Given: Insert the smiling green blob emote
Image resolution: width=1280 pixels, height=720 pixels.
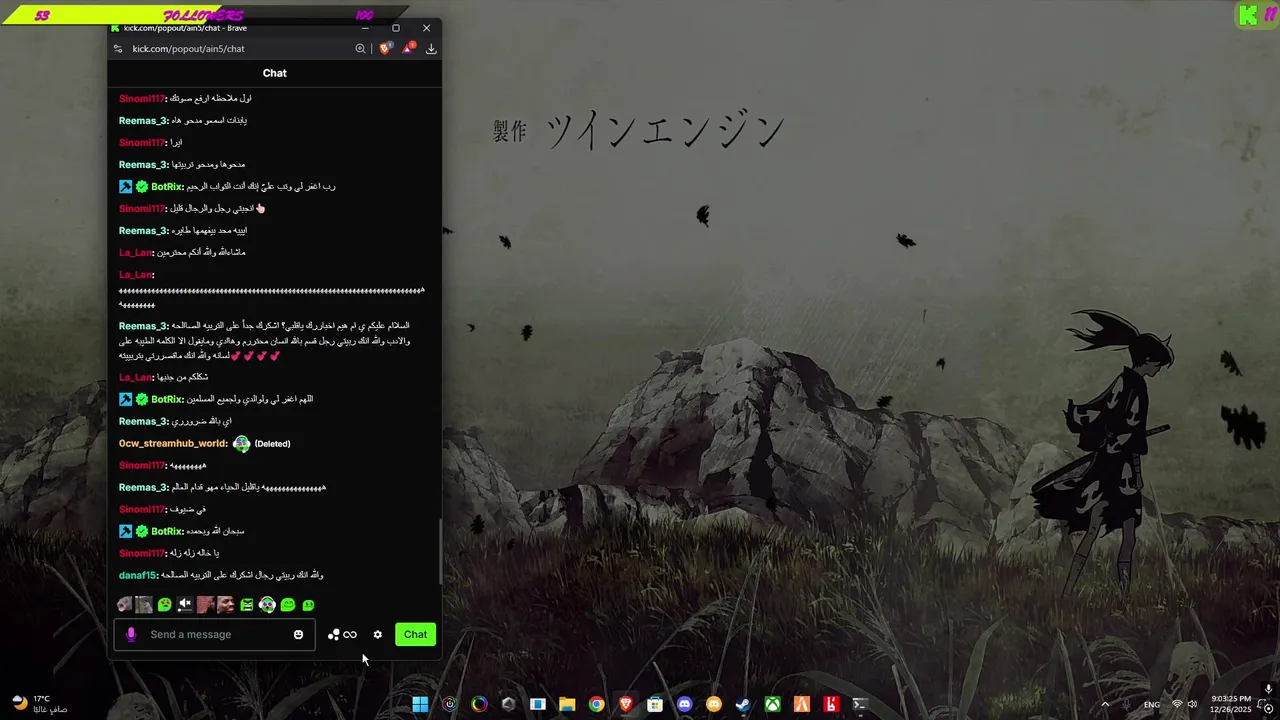Looking at the screenshot, I should (288, 604).
